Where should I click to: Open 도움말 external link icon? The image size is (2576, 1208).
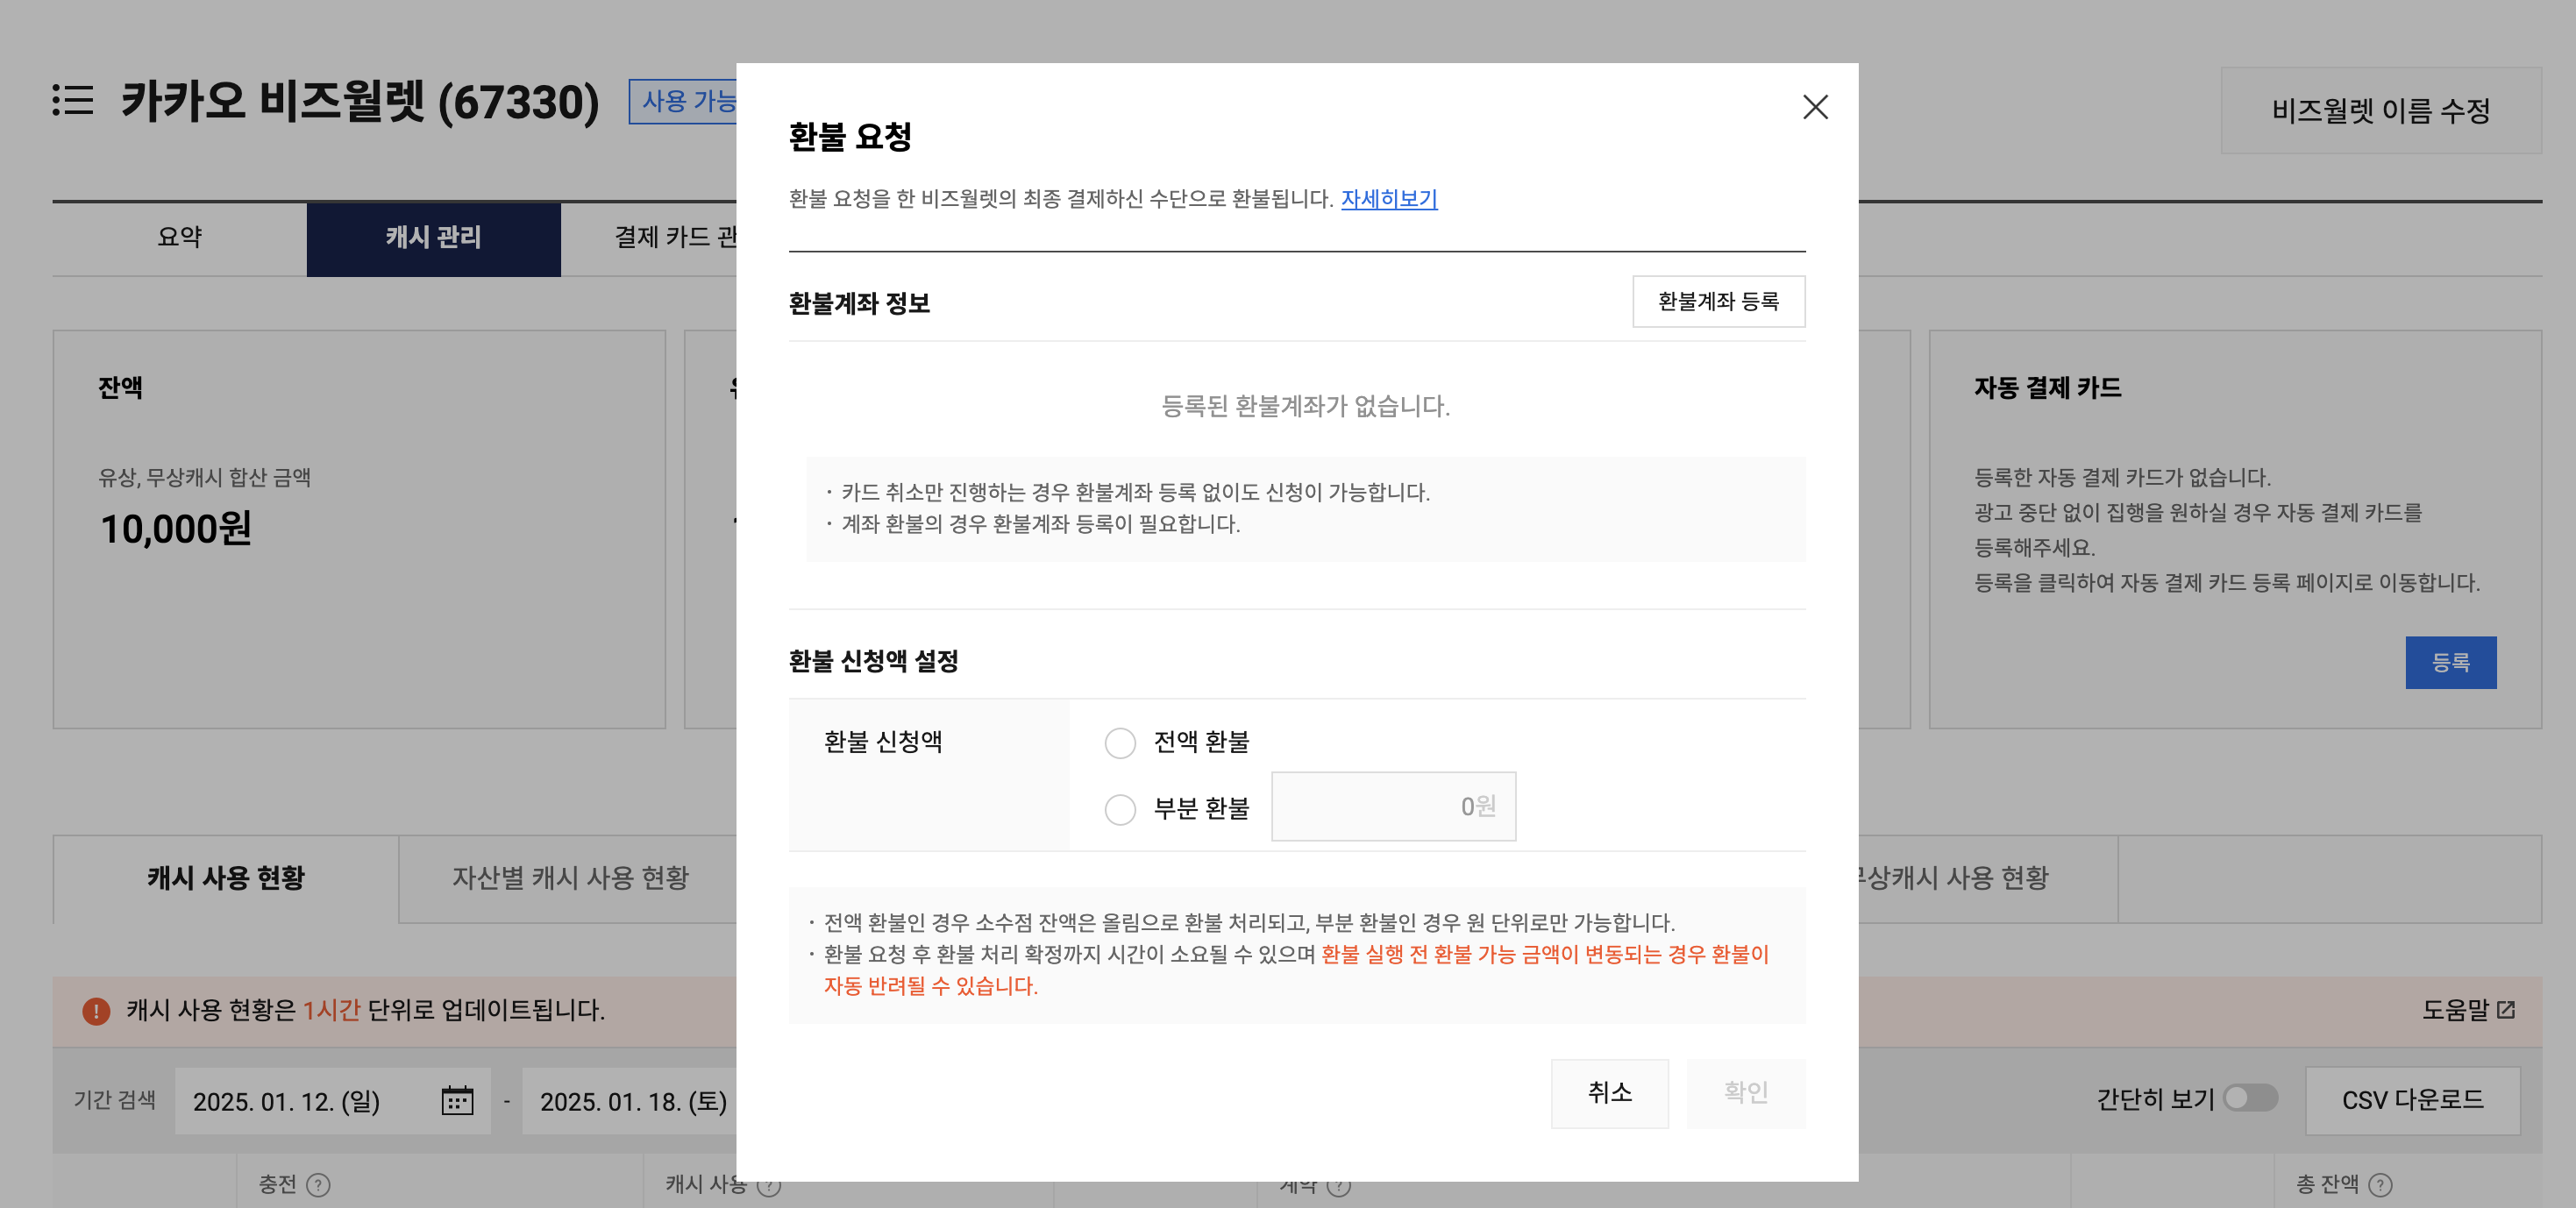(2505, 1010)
